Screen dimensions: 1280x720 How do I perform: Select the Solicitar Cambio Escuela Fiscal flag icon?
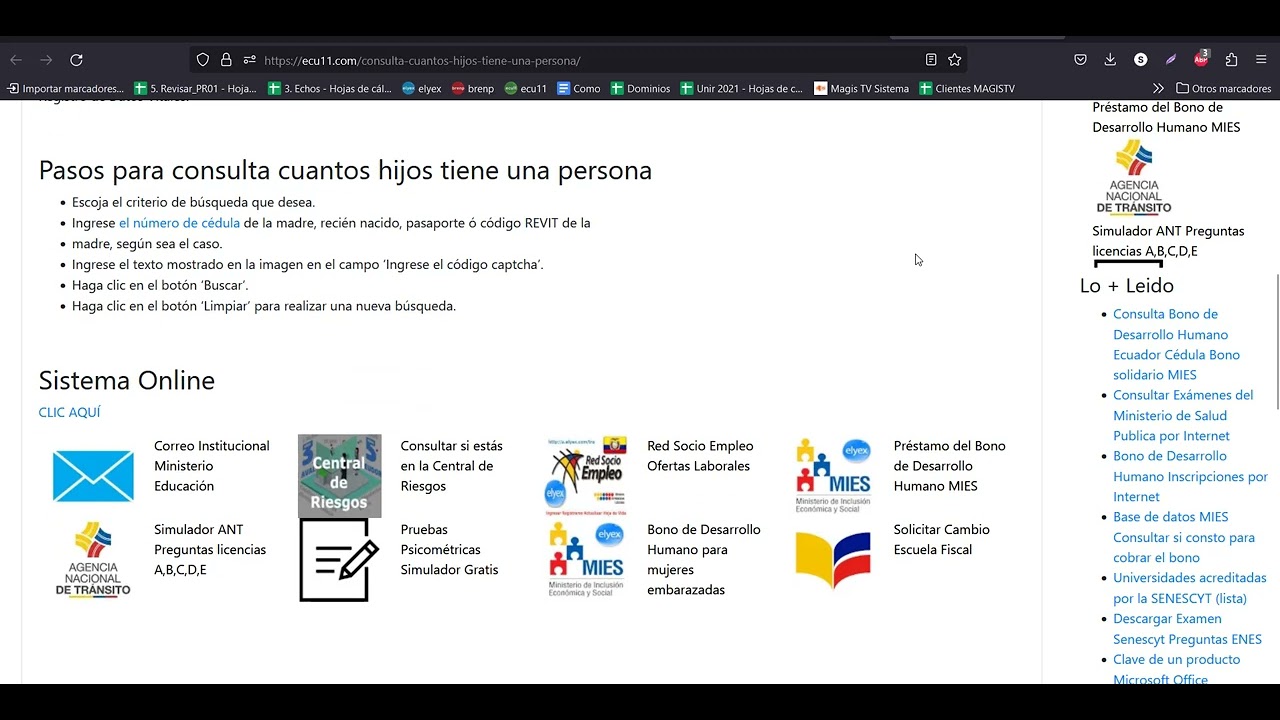point(833,560)
